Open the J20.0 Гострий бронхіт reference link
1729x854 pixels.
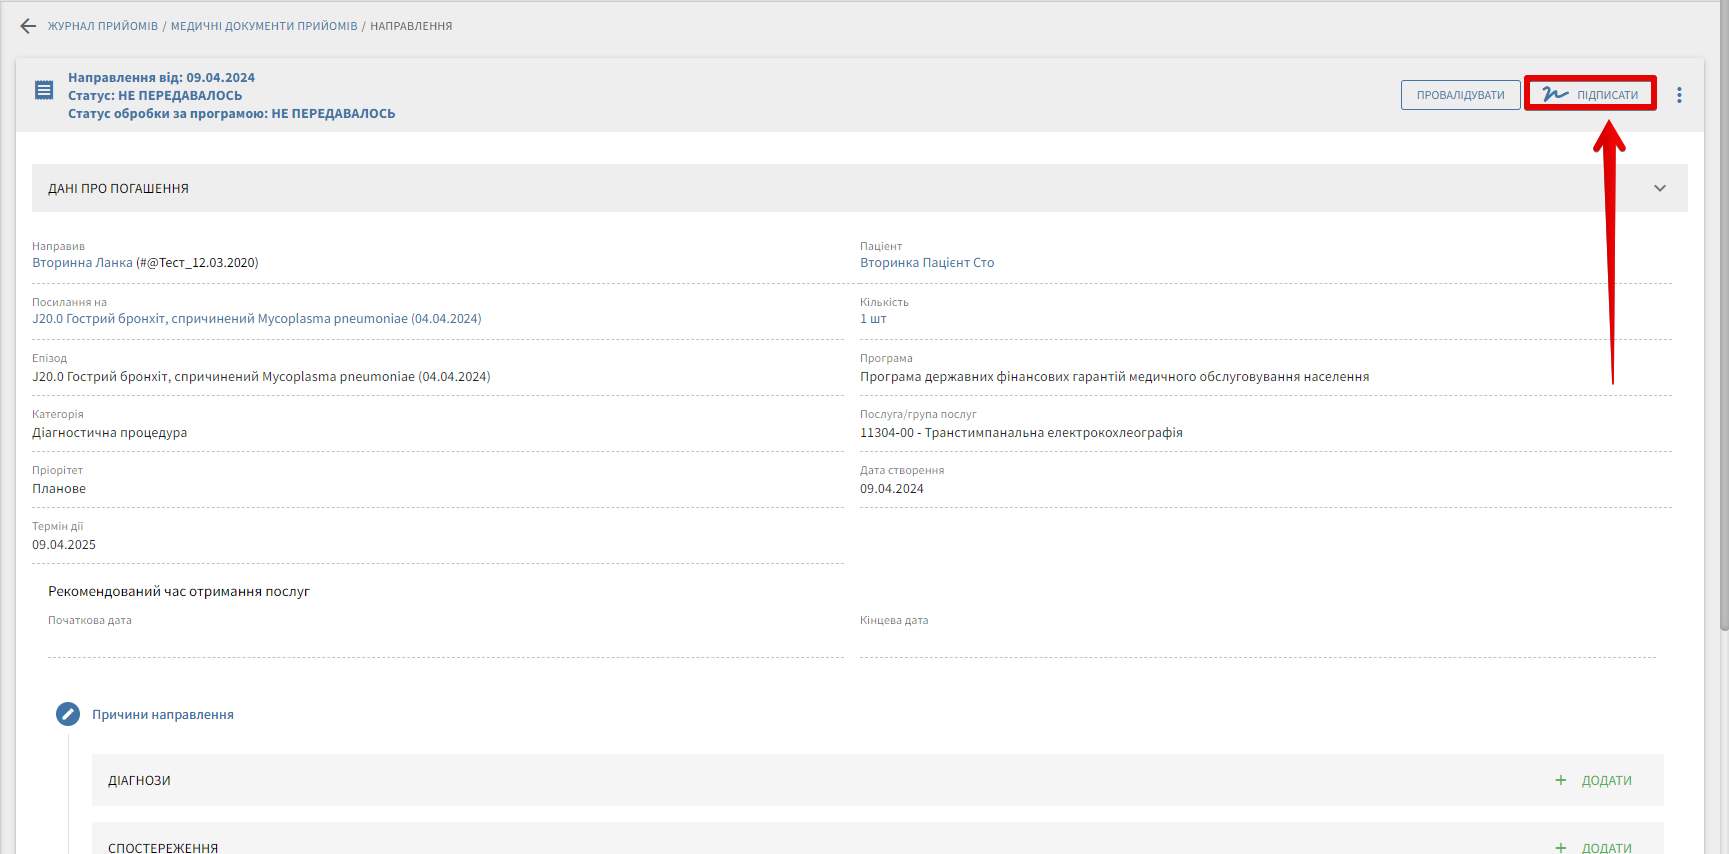256,319
